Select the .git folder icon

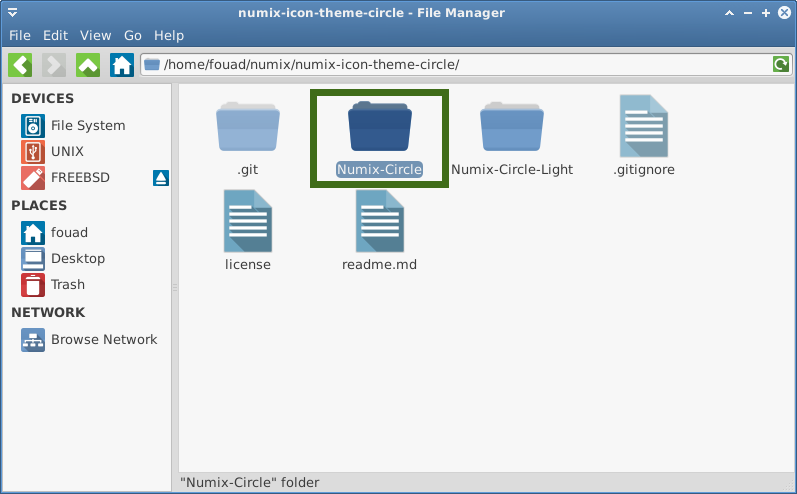248,127
